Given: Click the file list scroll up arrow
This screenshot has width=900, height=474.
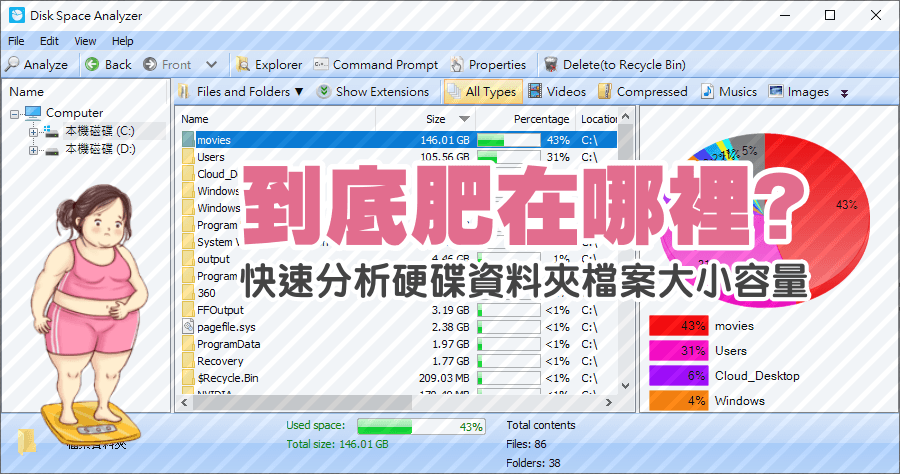Looking at the screenshot, I should point(626,117).
